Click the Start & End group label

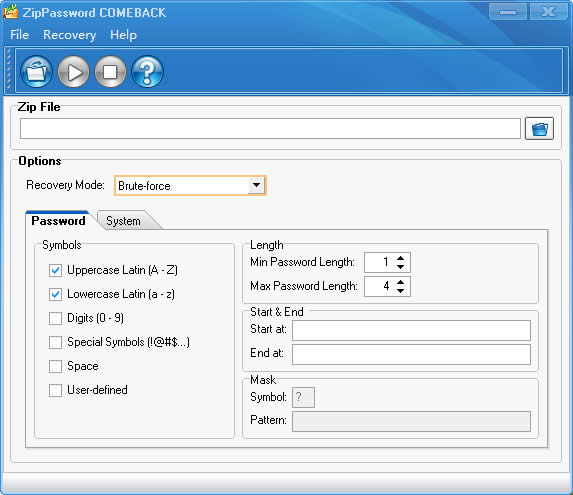click(277, 312)
